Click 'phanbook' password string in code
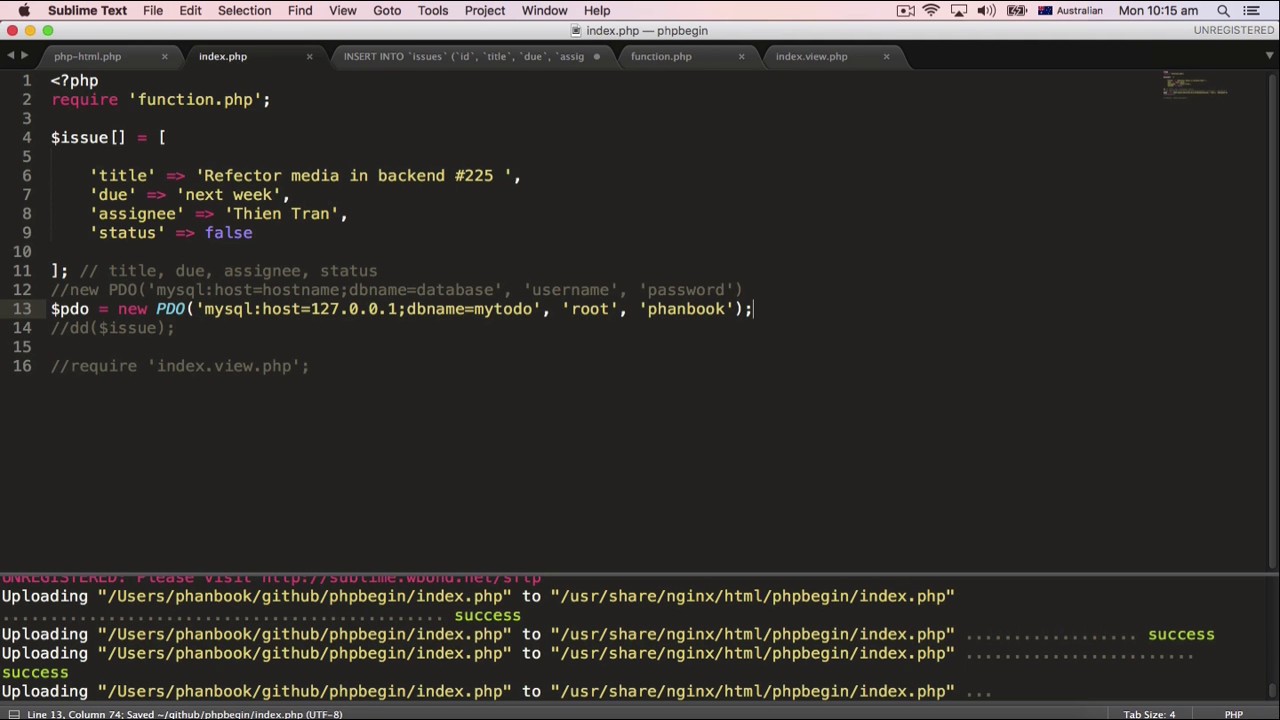1280x720 pixels. point(686,308)
